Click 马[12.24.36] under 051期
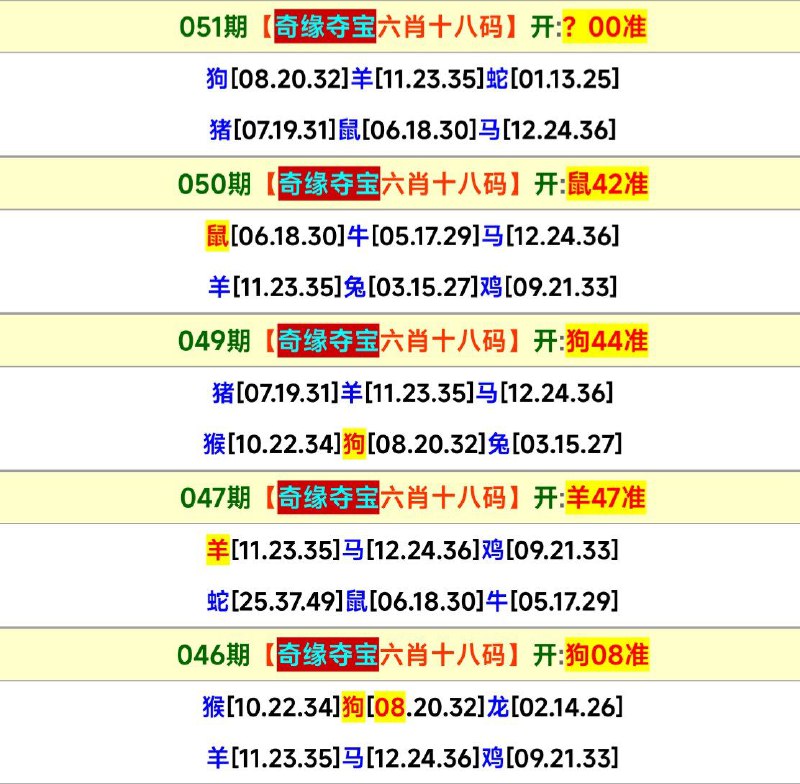 [547, 130]
